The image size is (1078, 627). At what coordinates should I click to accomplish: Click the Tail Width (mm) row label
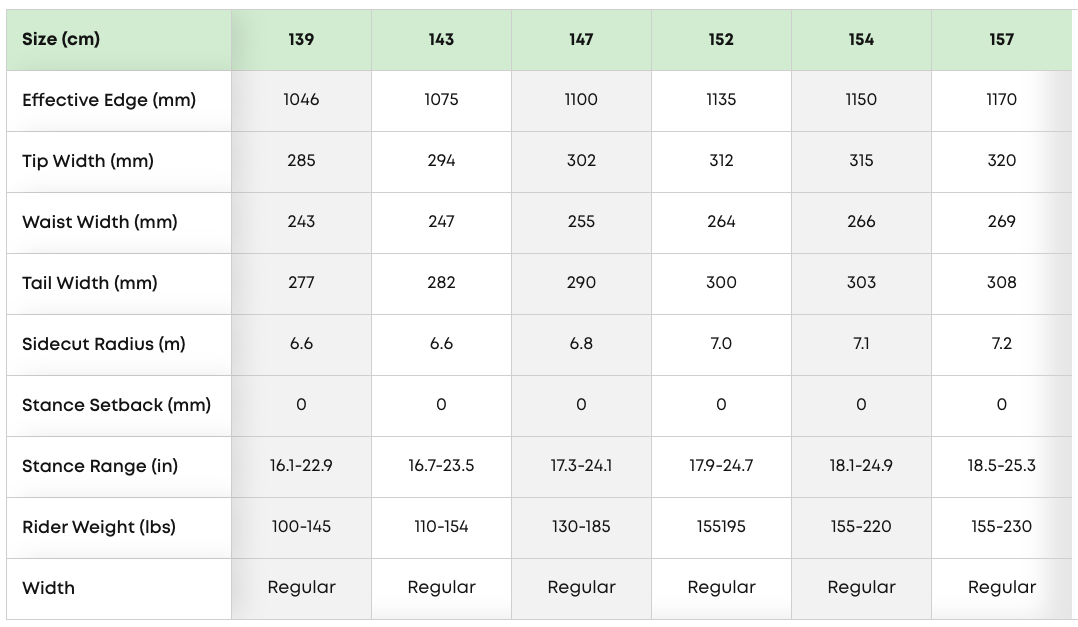[90, 283]
